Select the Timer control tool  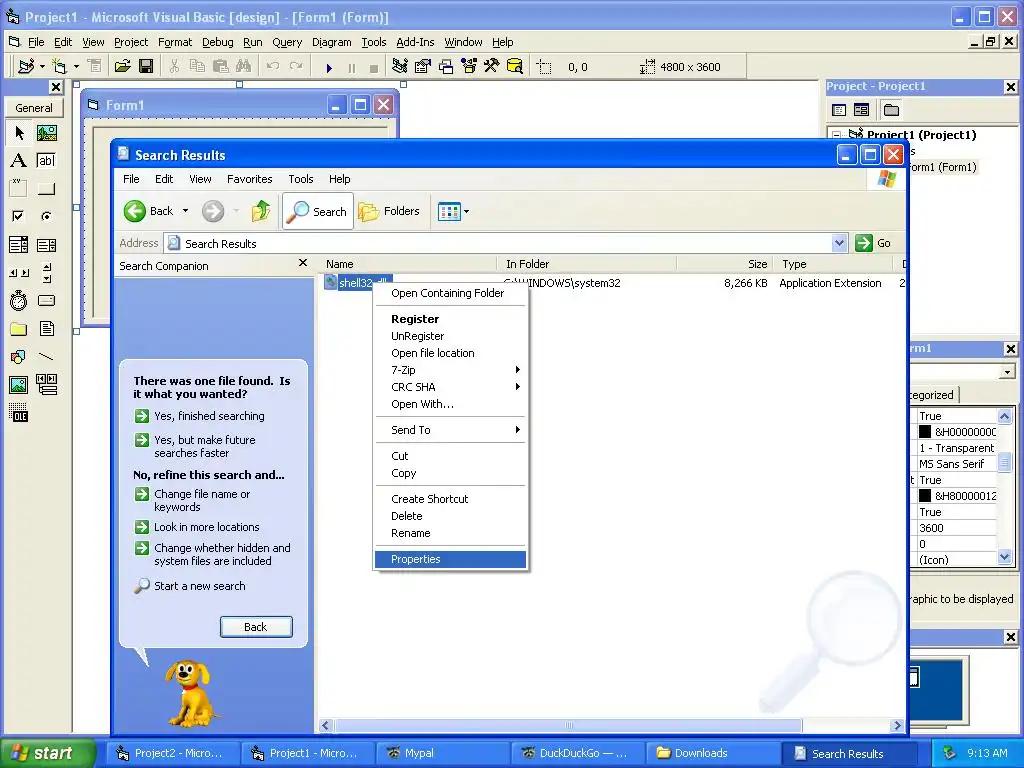[x=19, y=300]
